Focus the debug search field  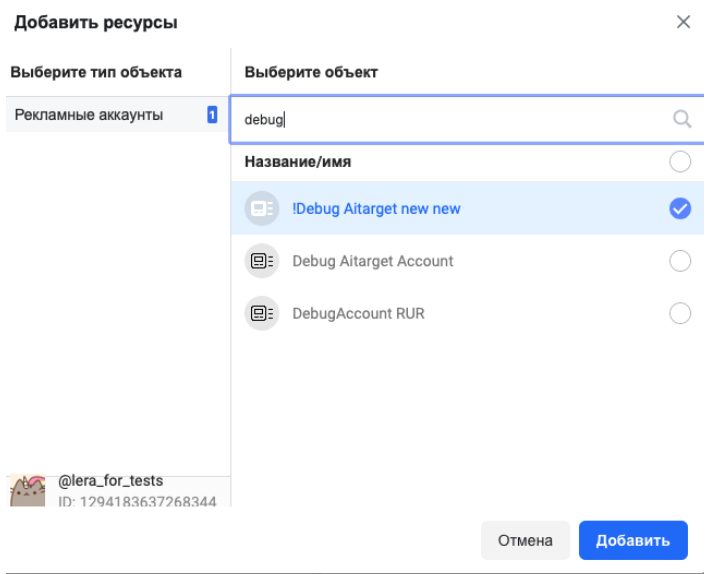pos(466,119)
